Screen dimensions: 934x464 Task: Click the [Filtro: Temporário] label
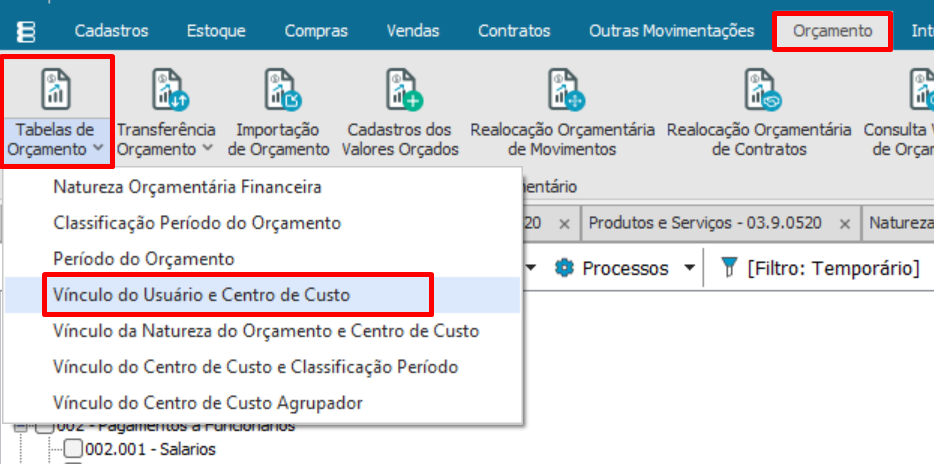click(x=833, y=268)
